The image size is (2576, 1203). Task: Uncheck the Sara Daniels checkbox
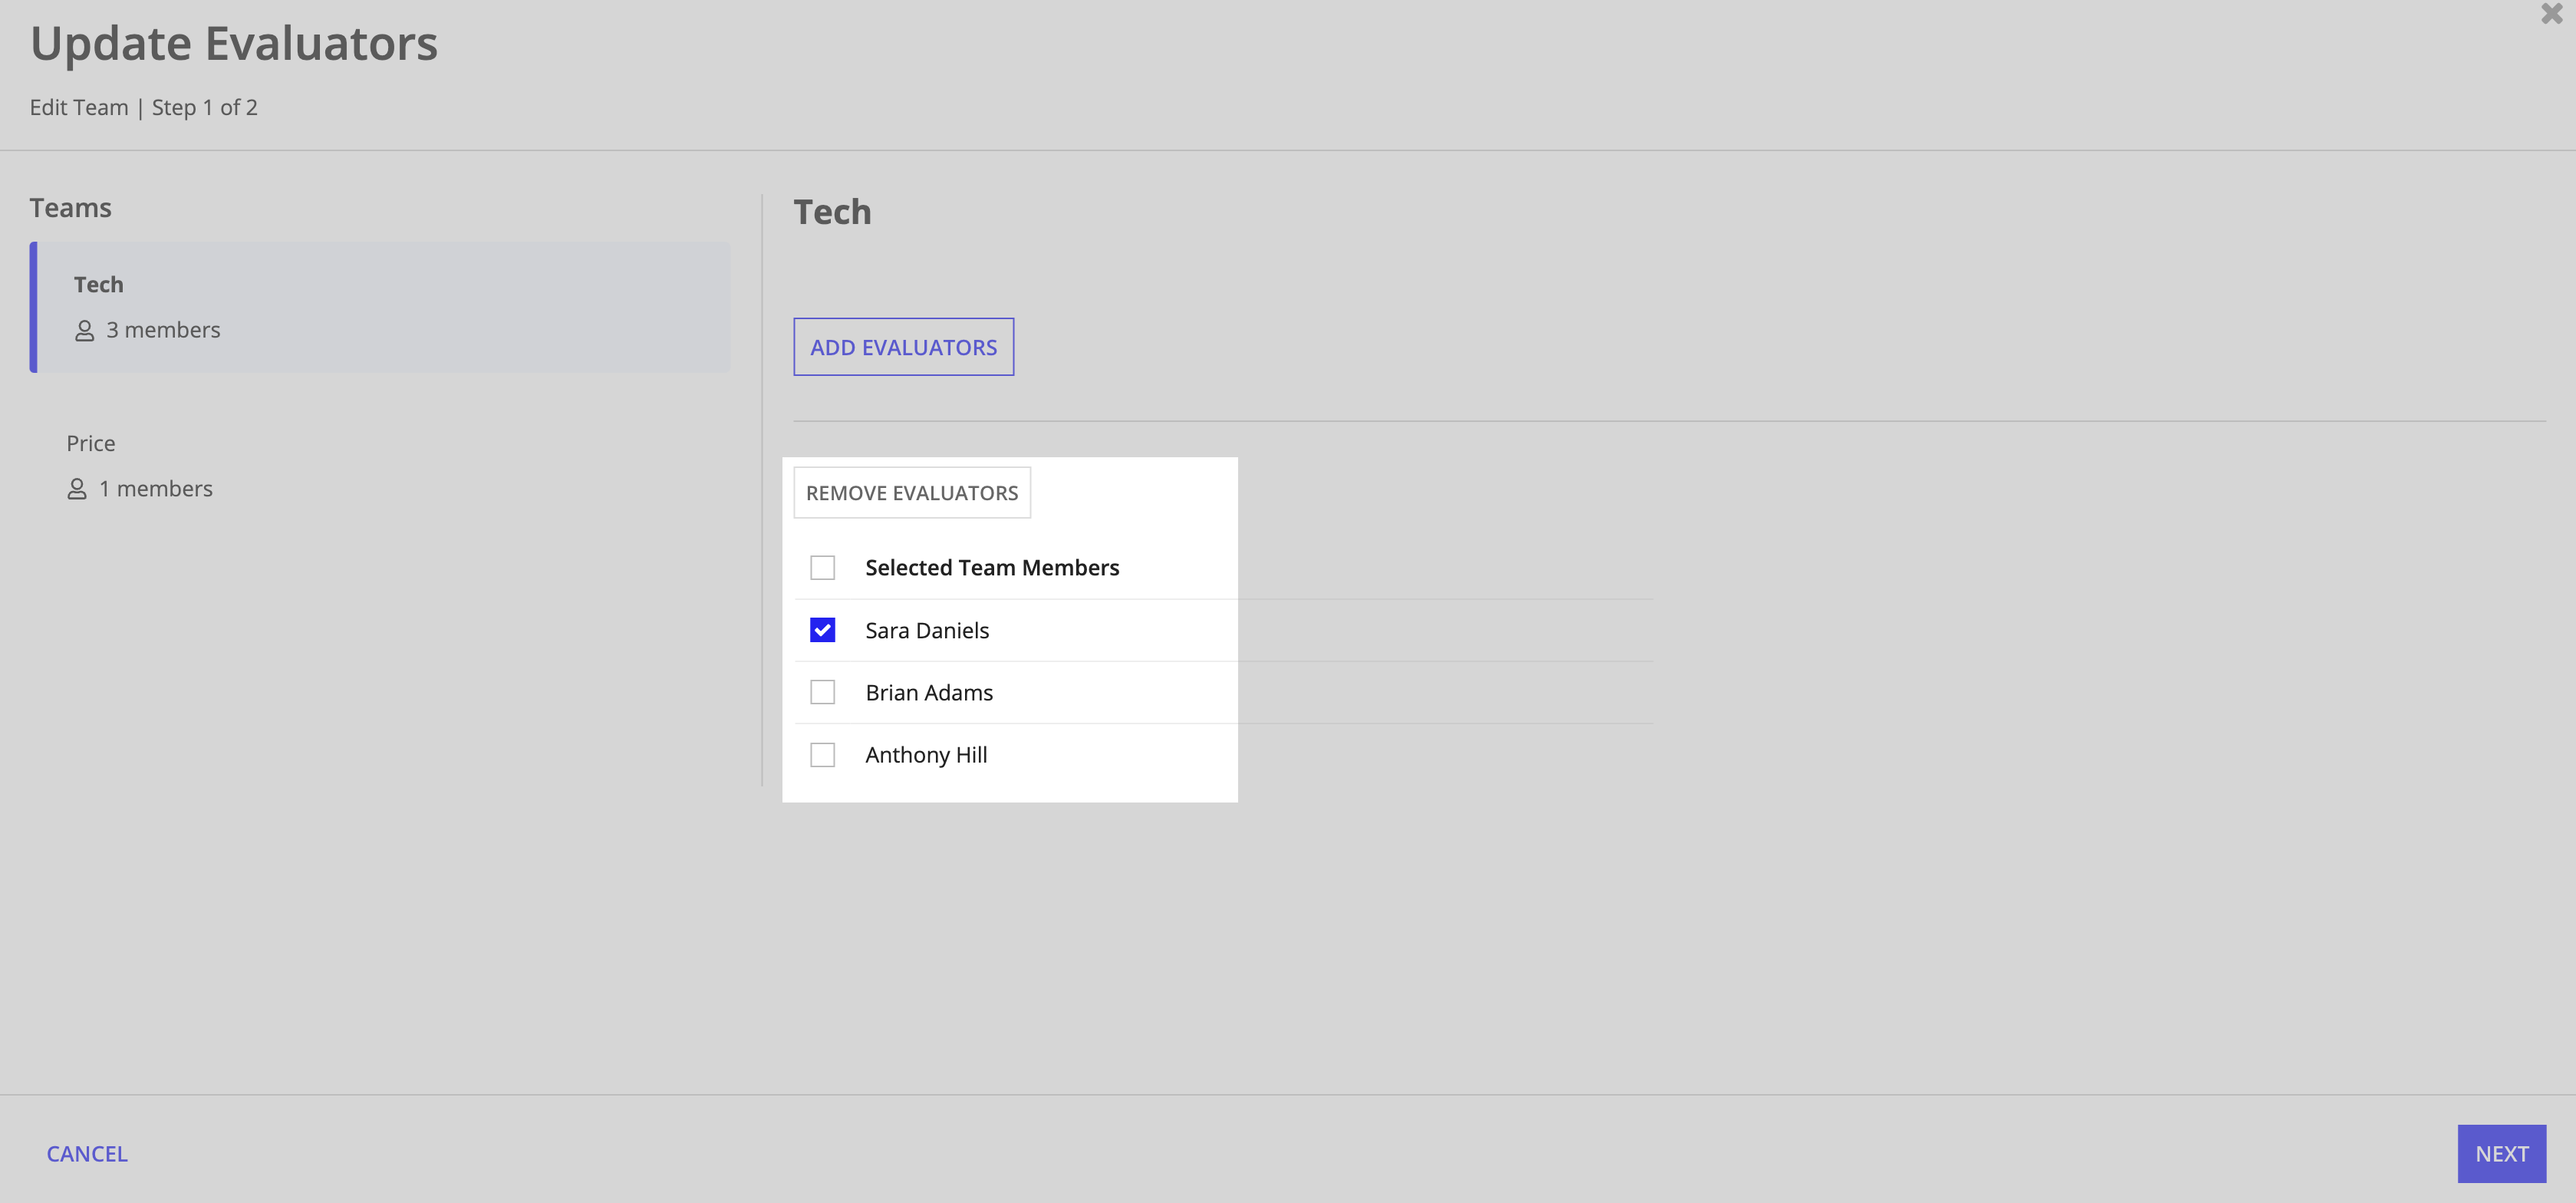pyautogui.click(x=822, y=630)
